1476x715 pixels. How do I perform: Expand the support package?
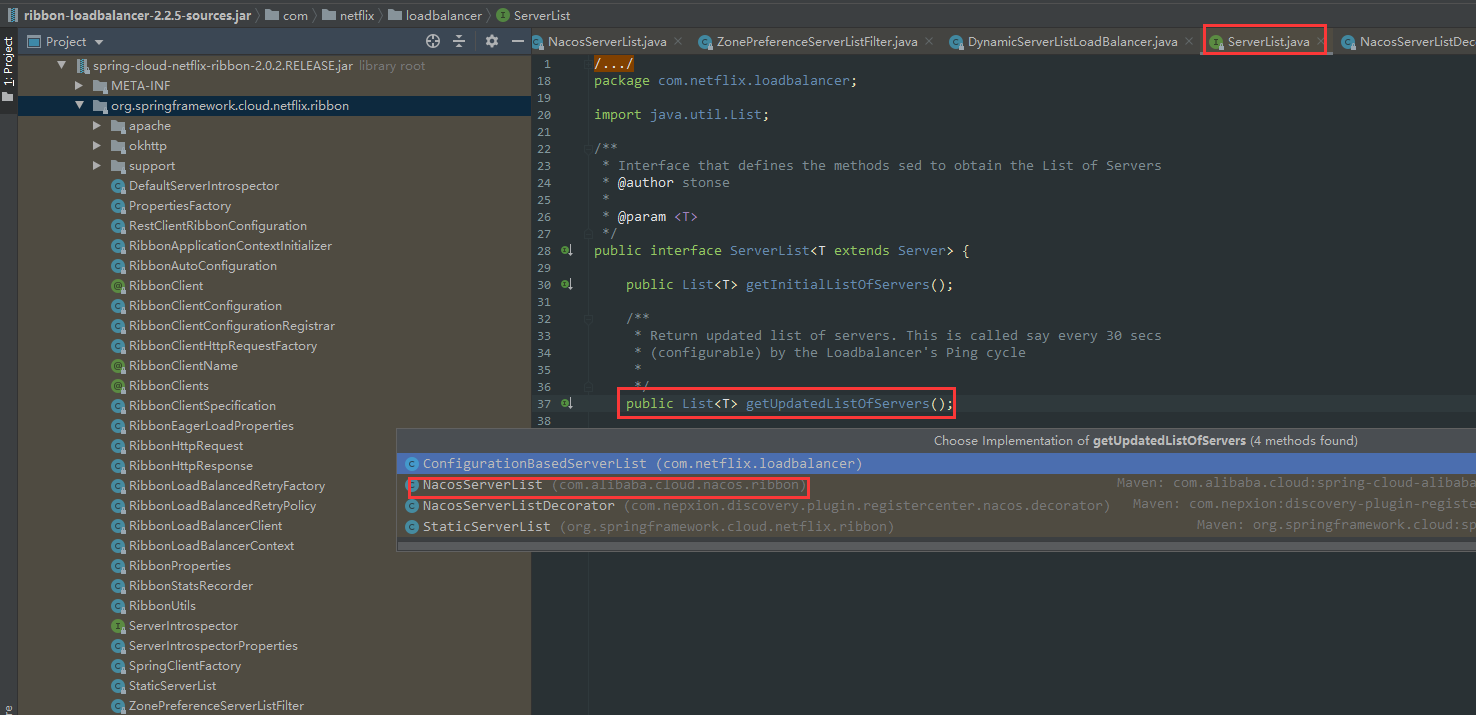pyautogui.click(x=98, y=166)
